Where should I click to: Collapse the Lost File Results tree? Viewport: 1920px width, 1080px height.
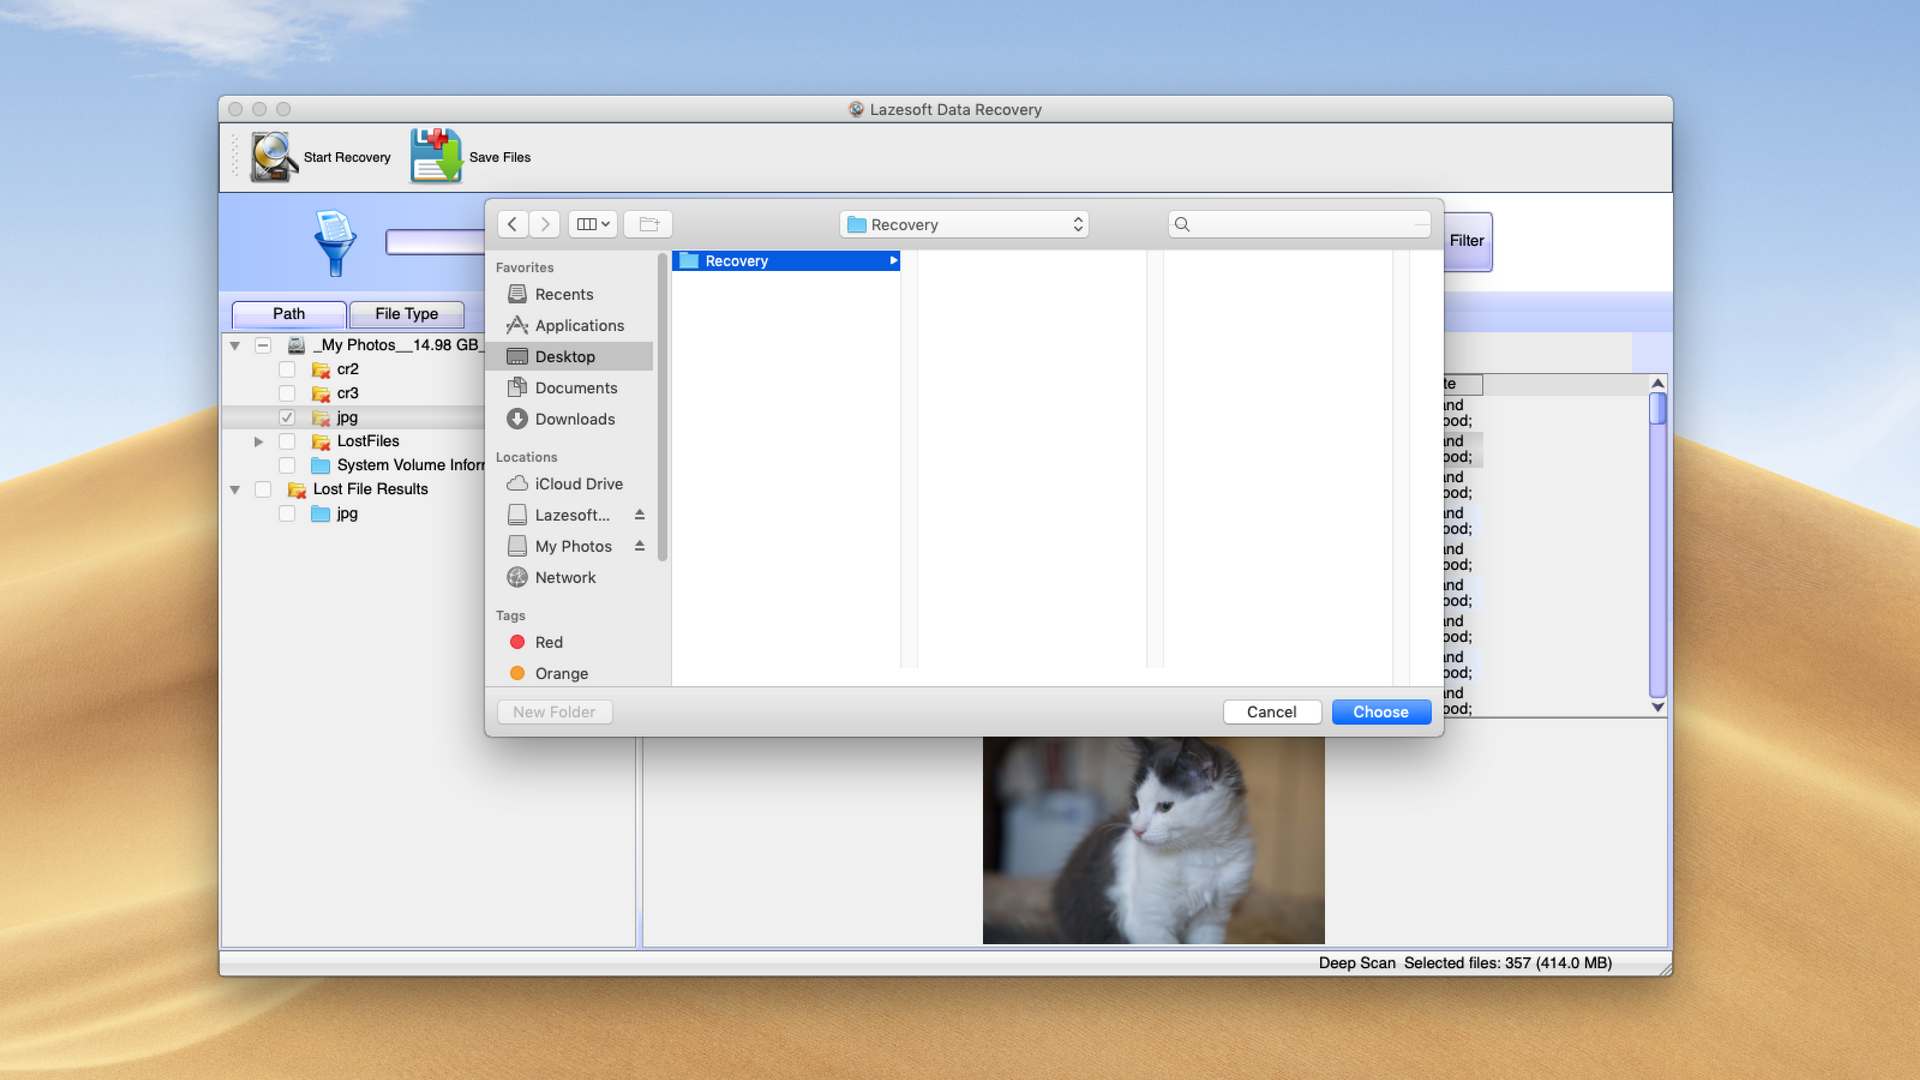point(235,490)
